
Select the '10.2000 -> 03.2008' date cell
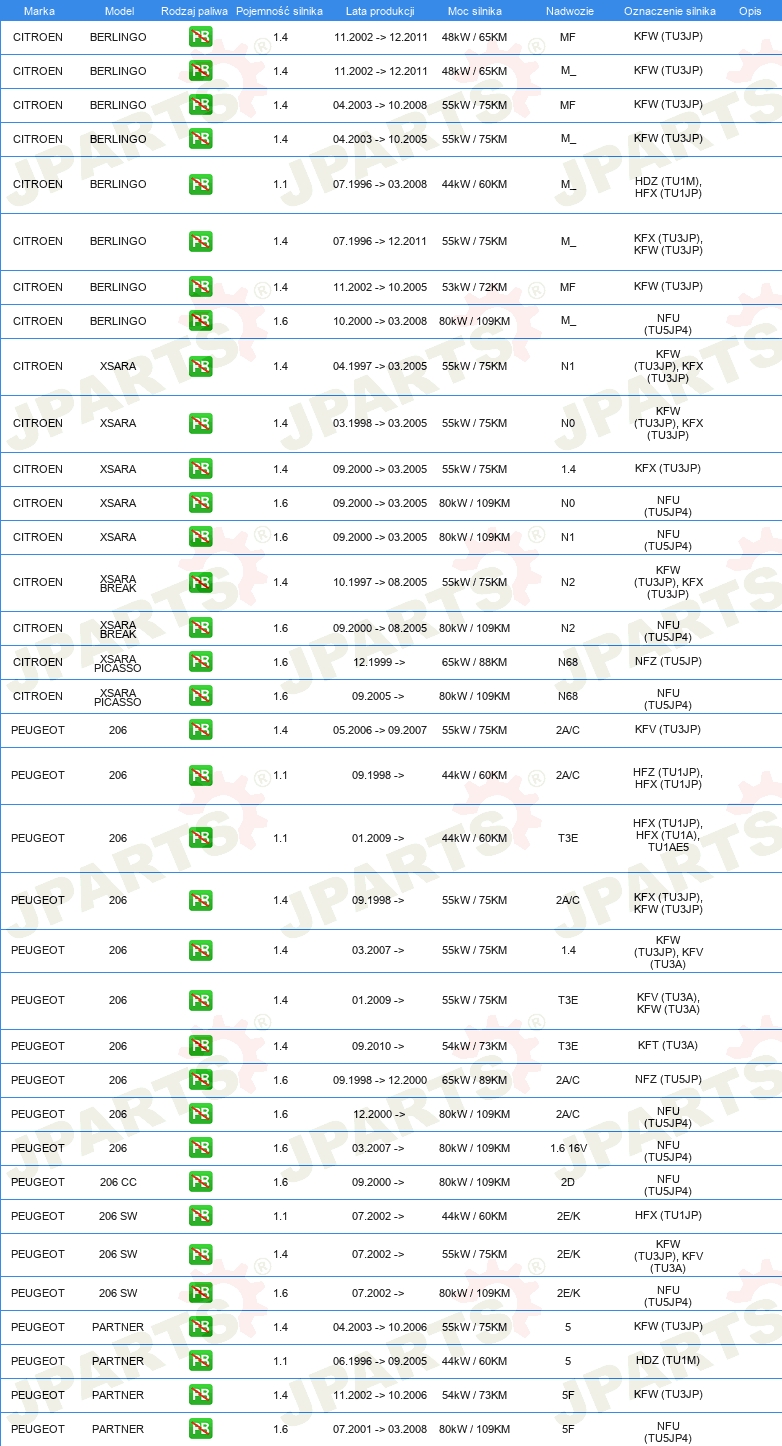(x=380, y=321)
